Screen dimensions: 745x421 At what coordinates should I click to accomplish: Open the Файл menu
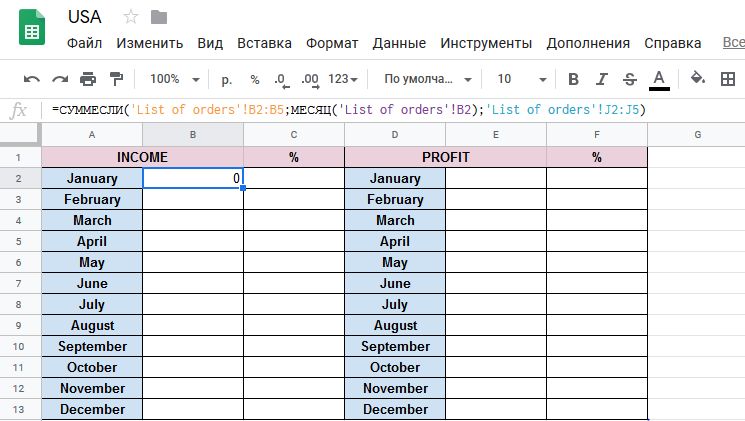[84, 43]
